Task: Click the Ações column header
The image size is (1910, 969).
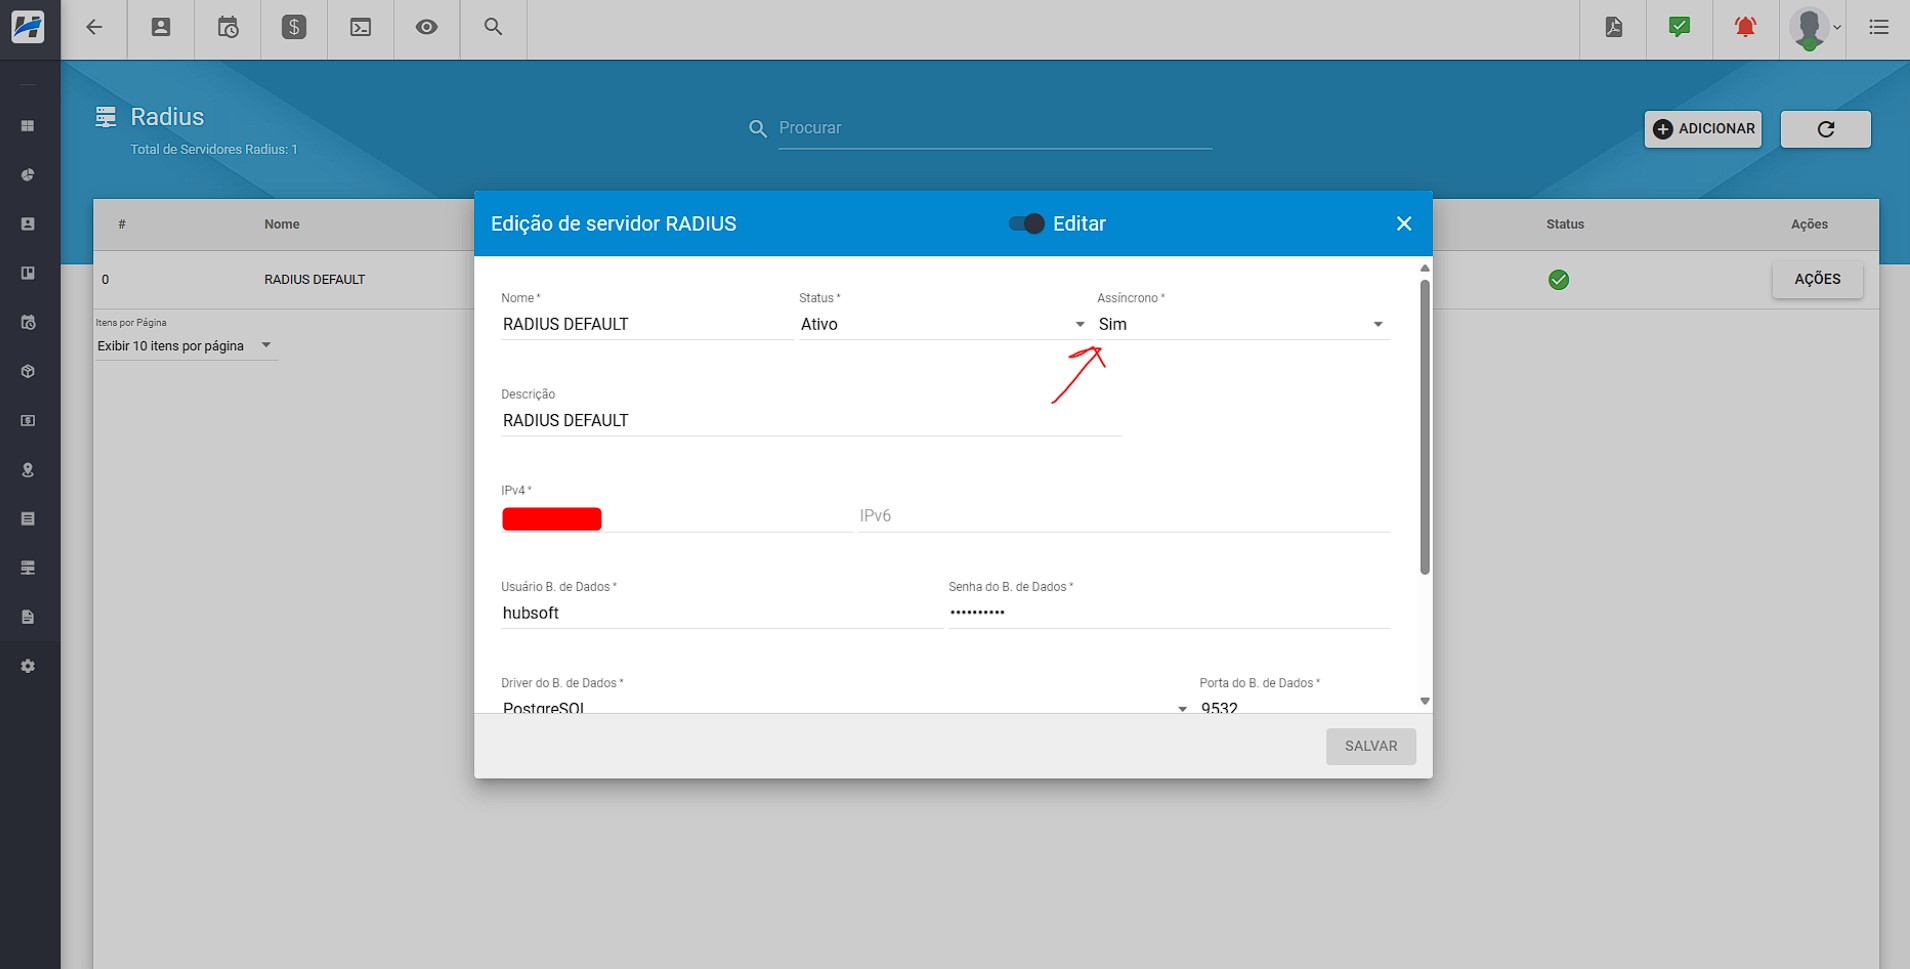Action: tap(1809, 224)
